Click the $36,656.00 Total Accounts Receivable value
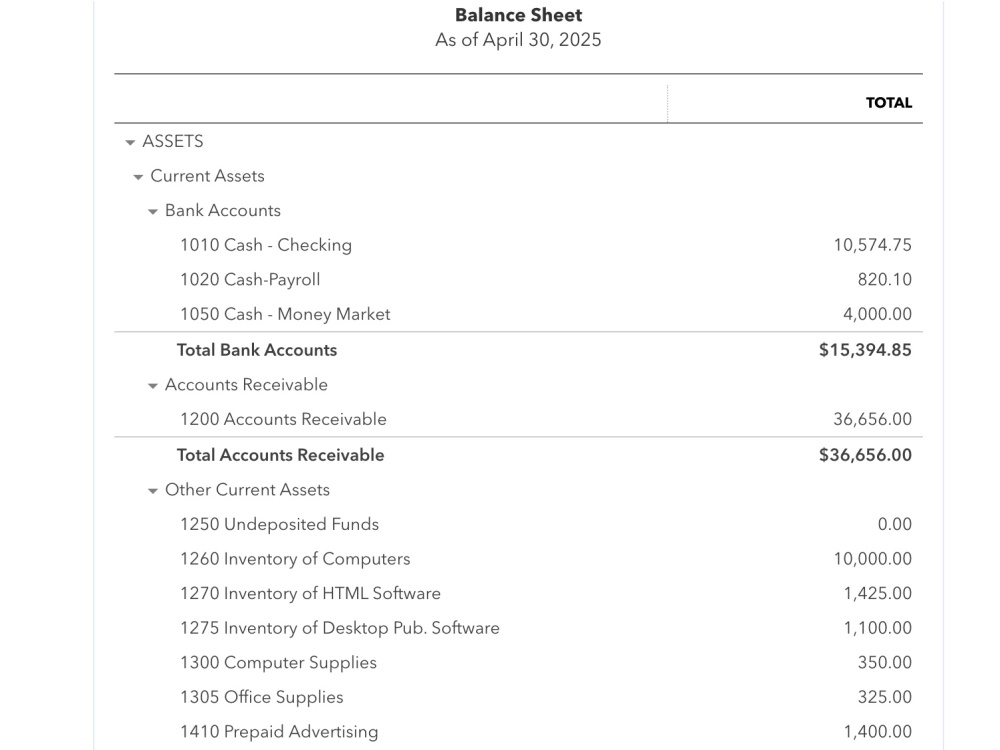 pos(865,455)
